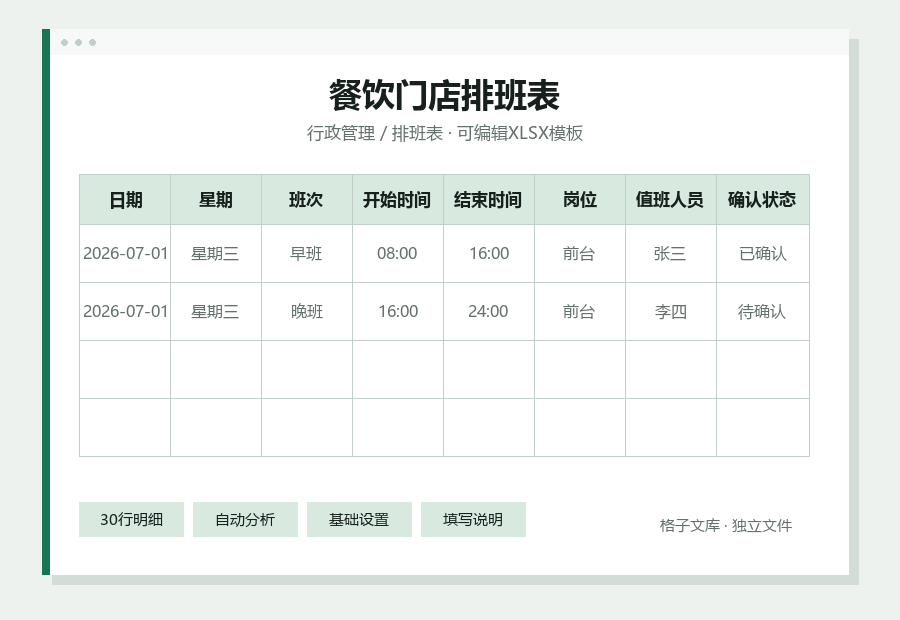Click the 结束时间 column header
The width and height of the screenshot is (900, 620).
489,200
